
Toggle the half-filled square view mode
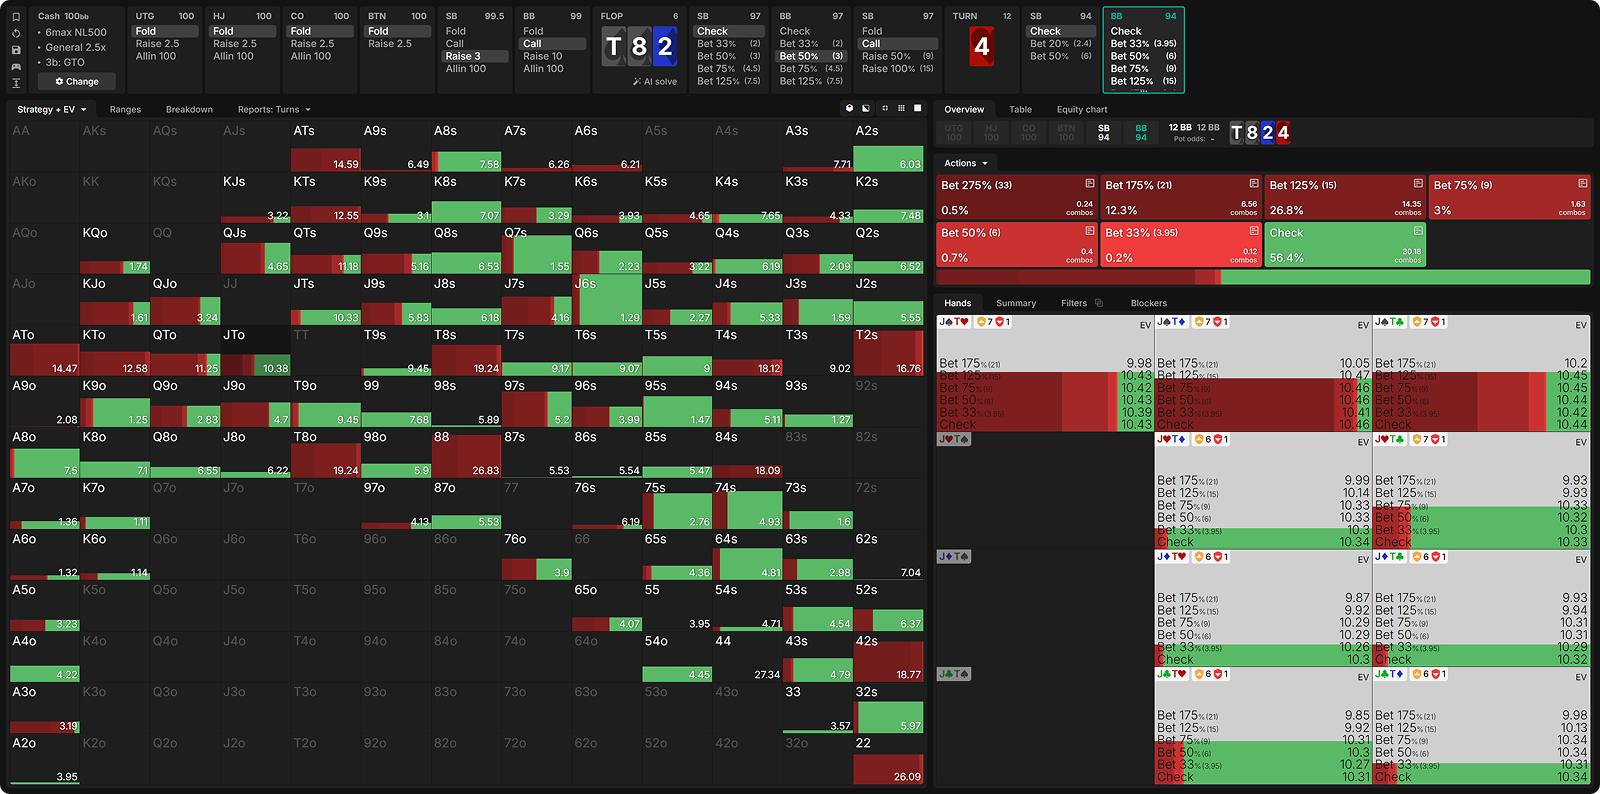pyautogui.click(x=866, y=108)
